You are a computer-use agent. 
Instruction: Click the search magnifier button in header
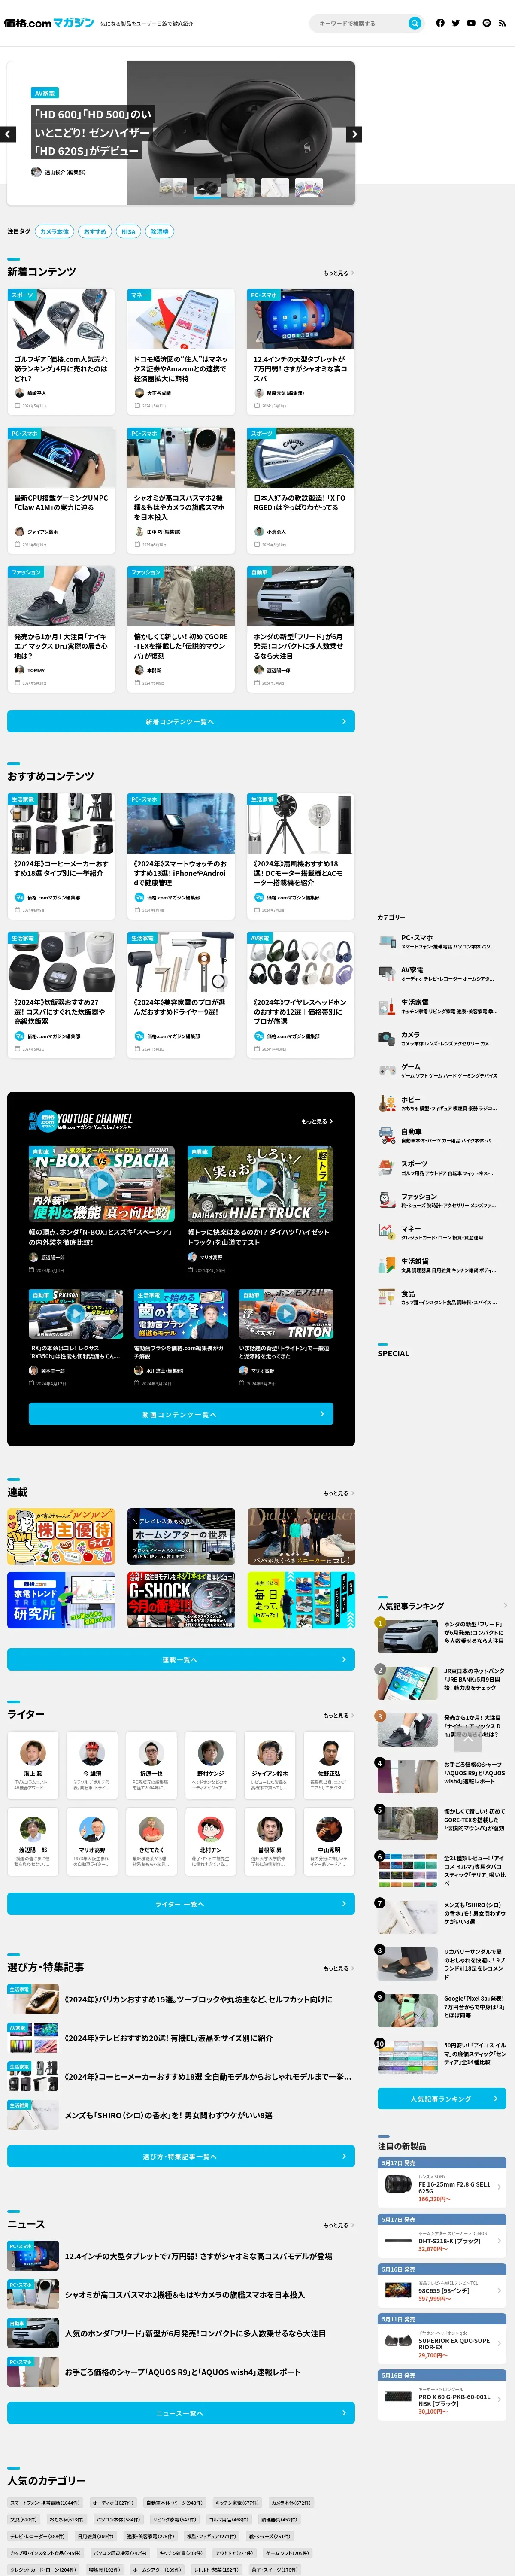pos(414,23)
